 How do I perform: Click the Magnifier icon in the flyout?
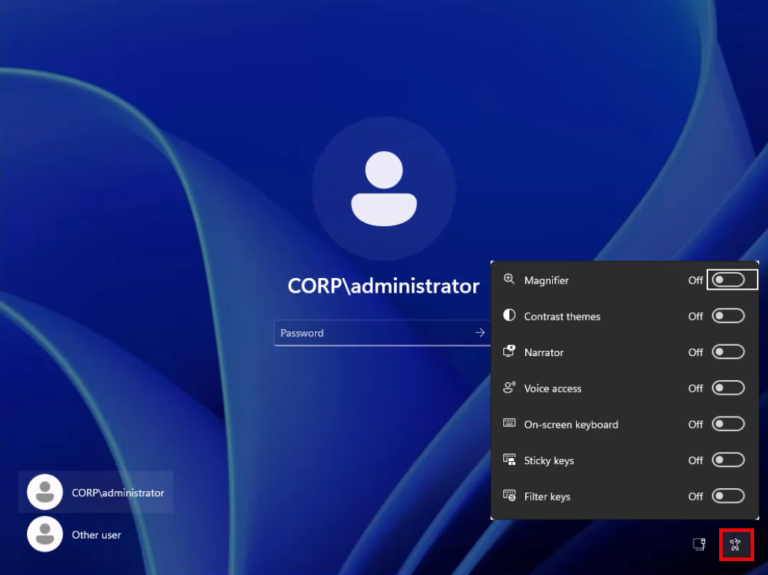(509, 279)
